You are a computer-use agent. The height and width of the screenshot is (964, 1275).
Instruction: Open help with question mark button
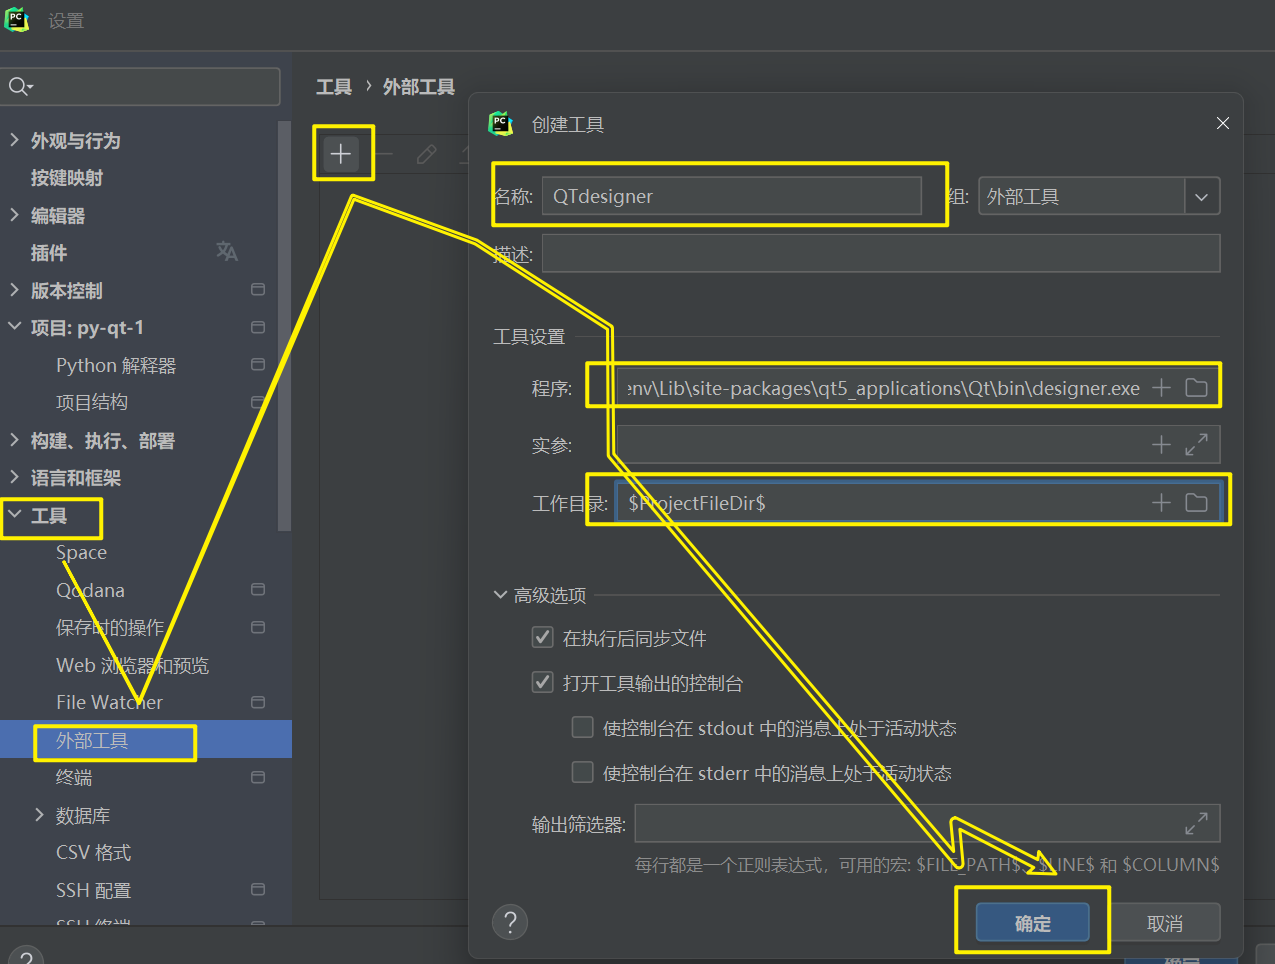[510, 922]
